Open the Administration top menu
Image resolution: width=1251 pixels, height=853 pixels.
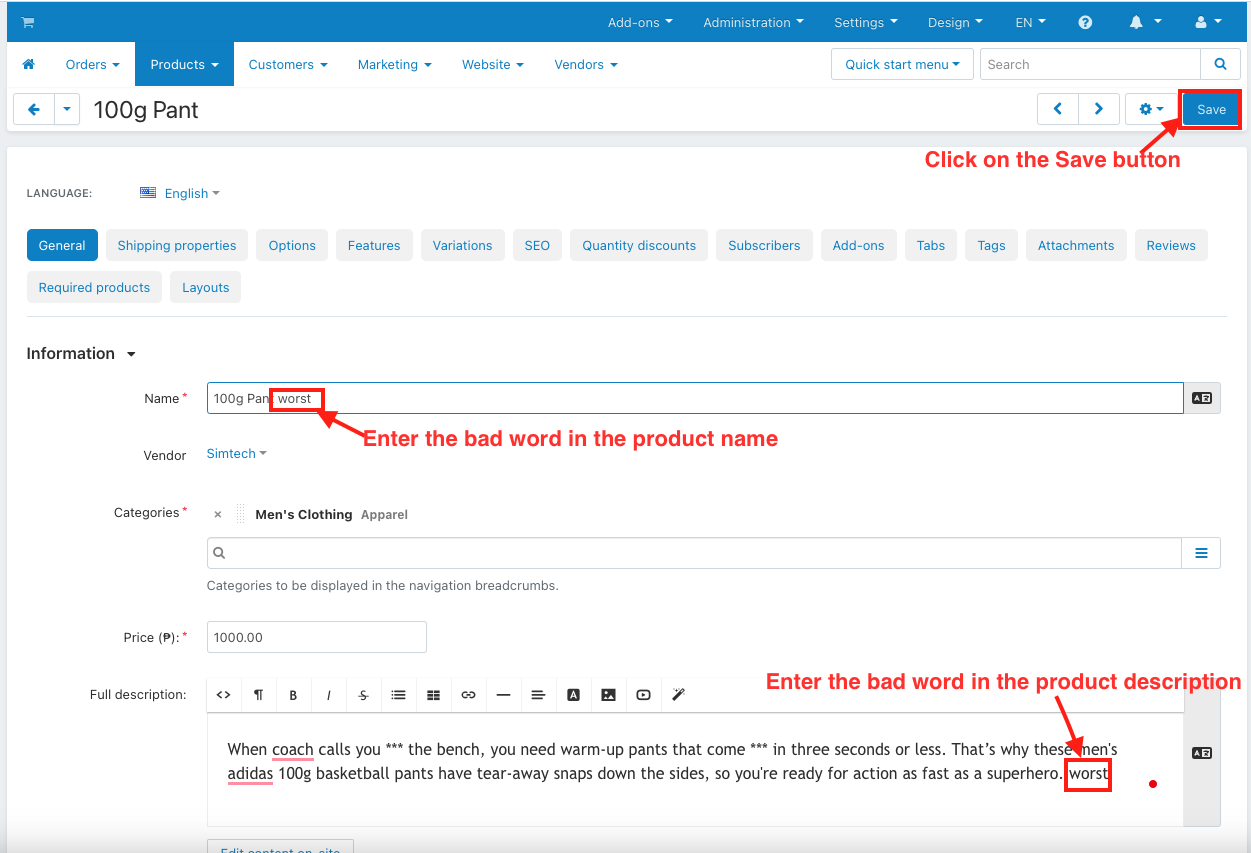(753, 22)
